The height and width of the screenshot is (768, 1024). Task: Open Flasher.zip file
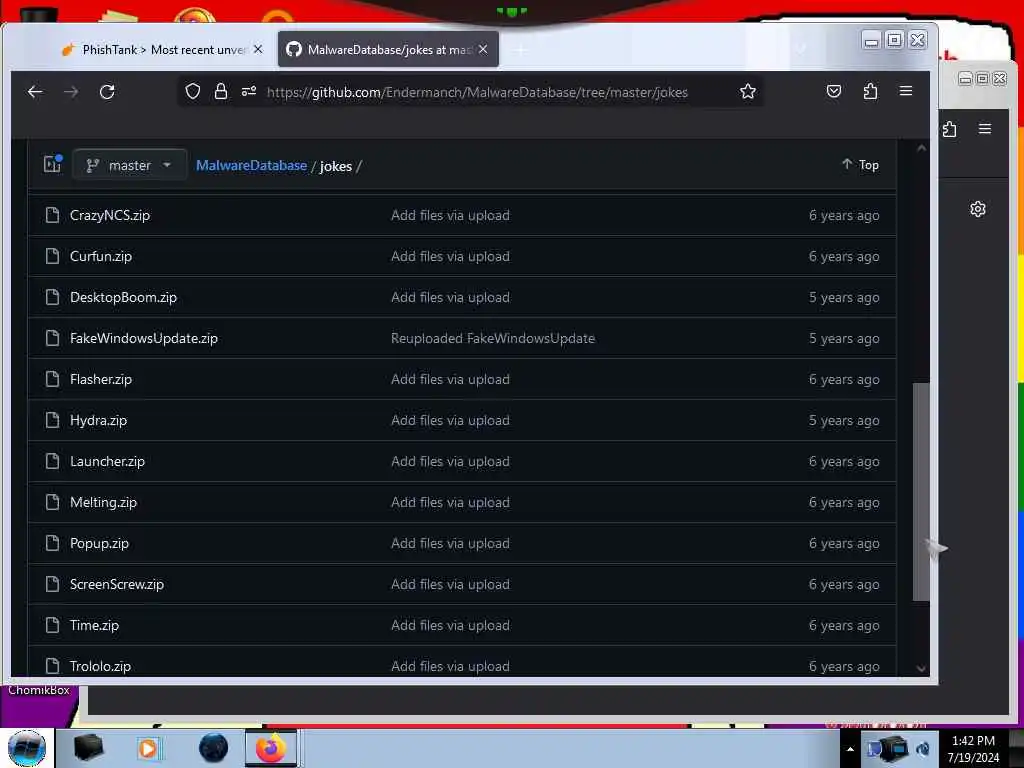point(101,379)
